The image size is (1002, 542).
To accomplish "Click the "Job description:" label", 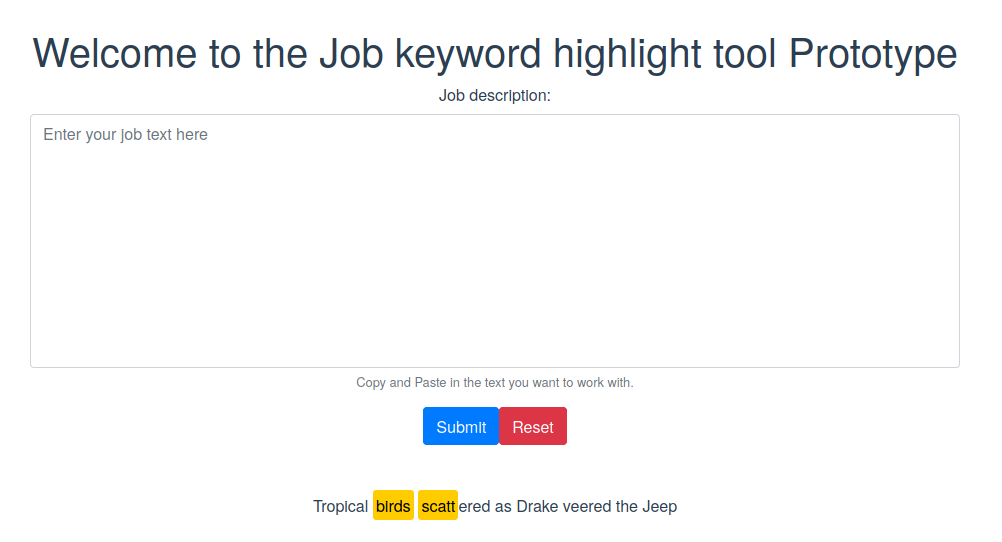I will [x=494, y=96].
